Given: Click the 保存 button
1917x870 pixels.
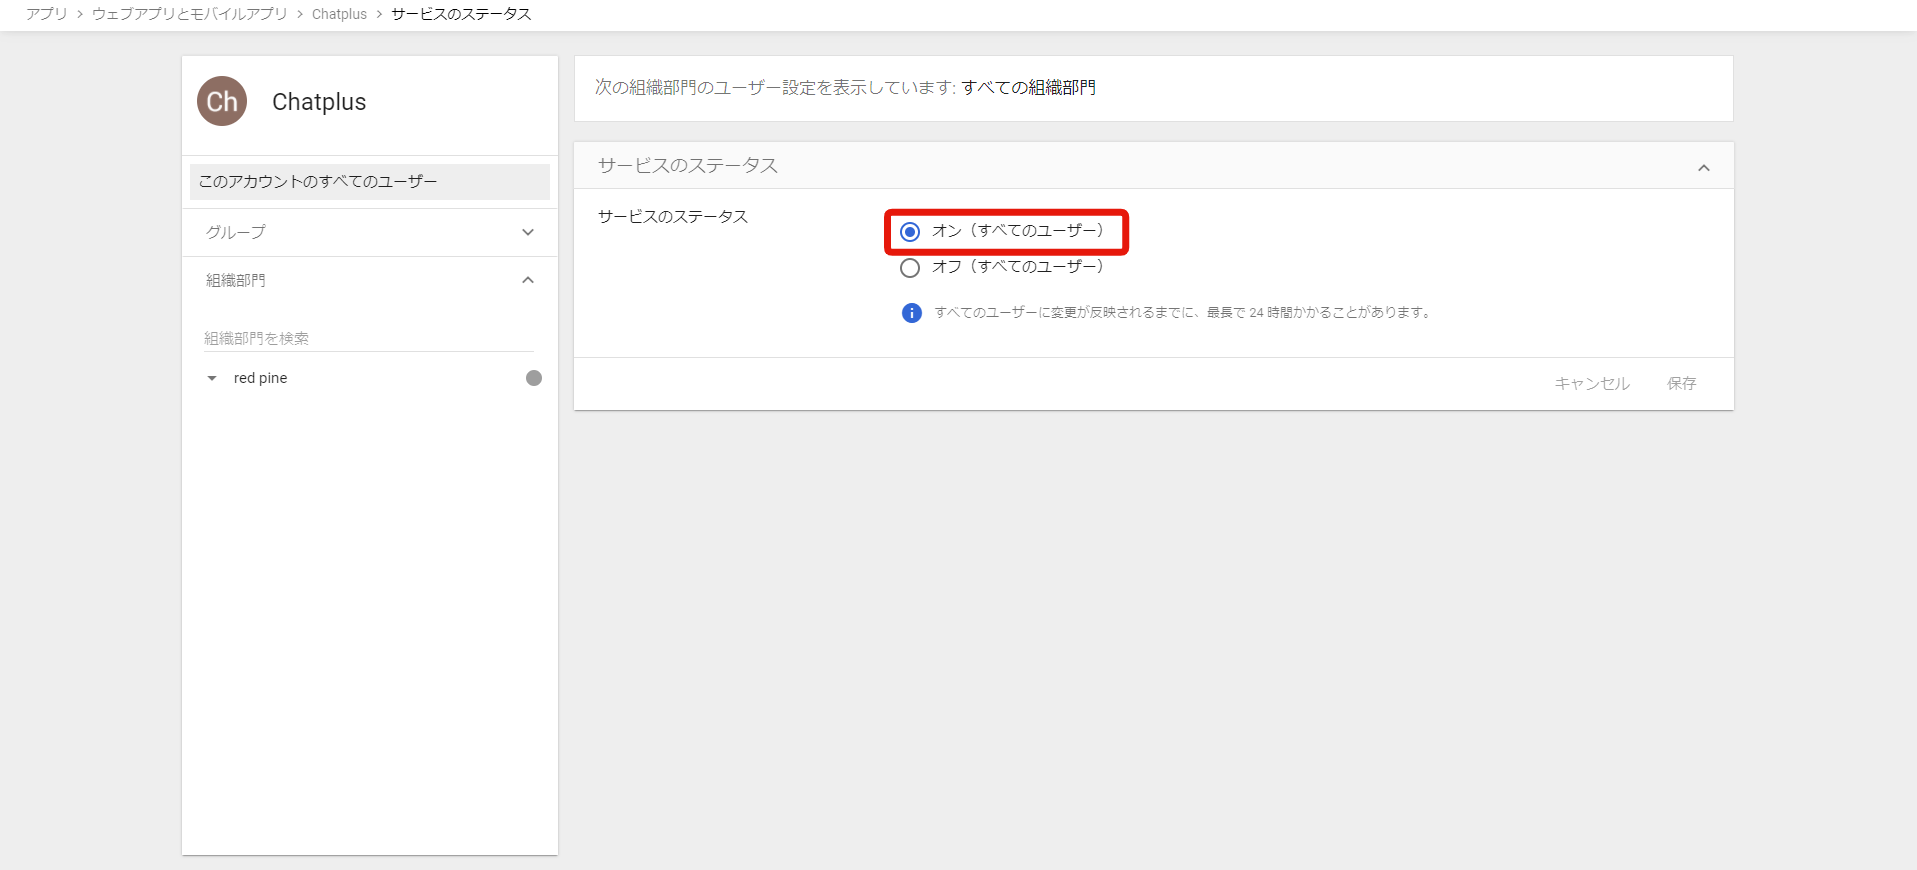Looking at the screenshot, I should (1682, 383).
